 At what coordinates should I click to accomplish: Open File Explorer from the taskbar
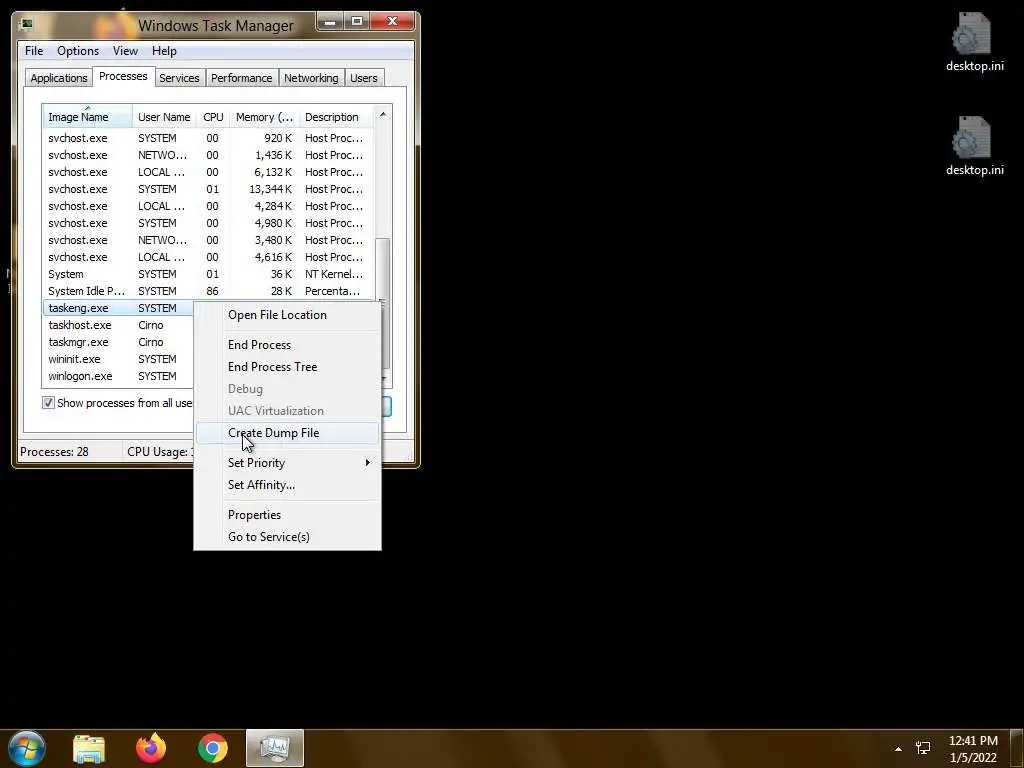click(89, 748)
